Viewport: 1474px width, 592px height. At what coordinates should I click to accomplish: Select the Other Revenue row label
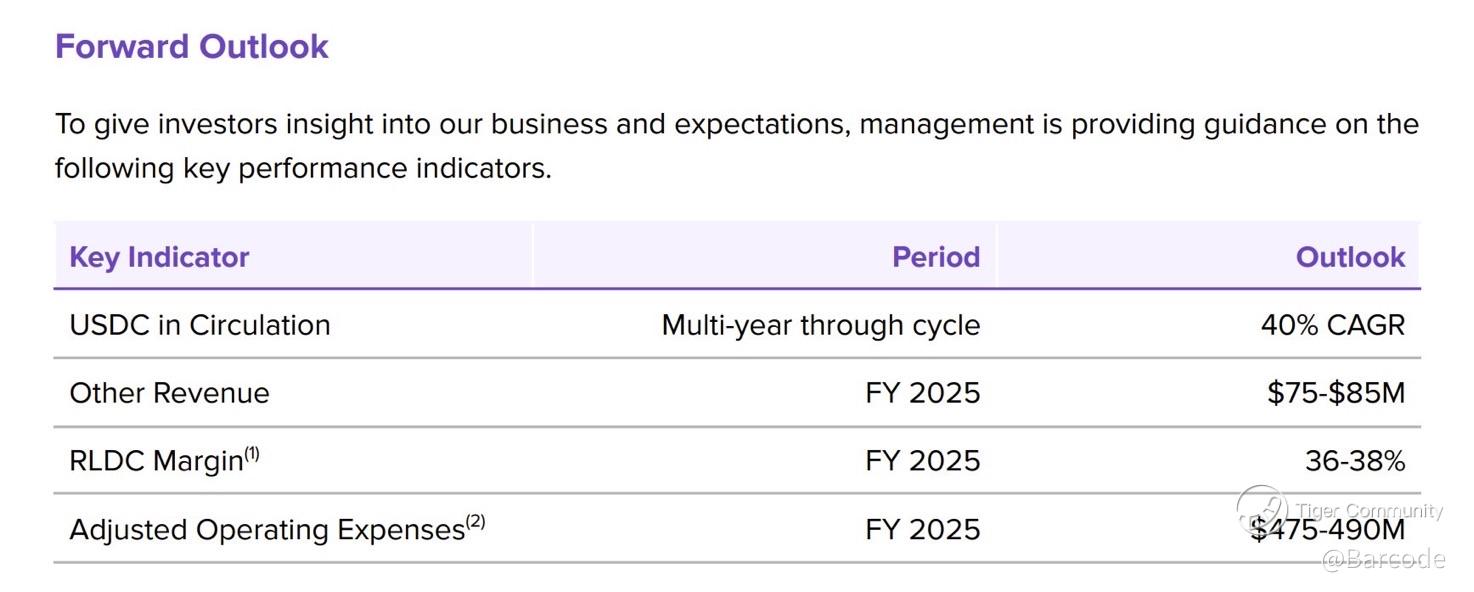pyautogui.click(x=169, y=393)
